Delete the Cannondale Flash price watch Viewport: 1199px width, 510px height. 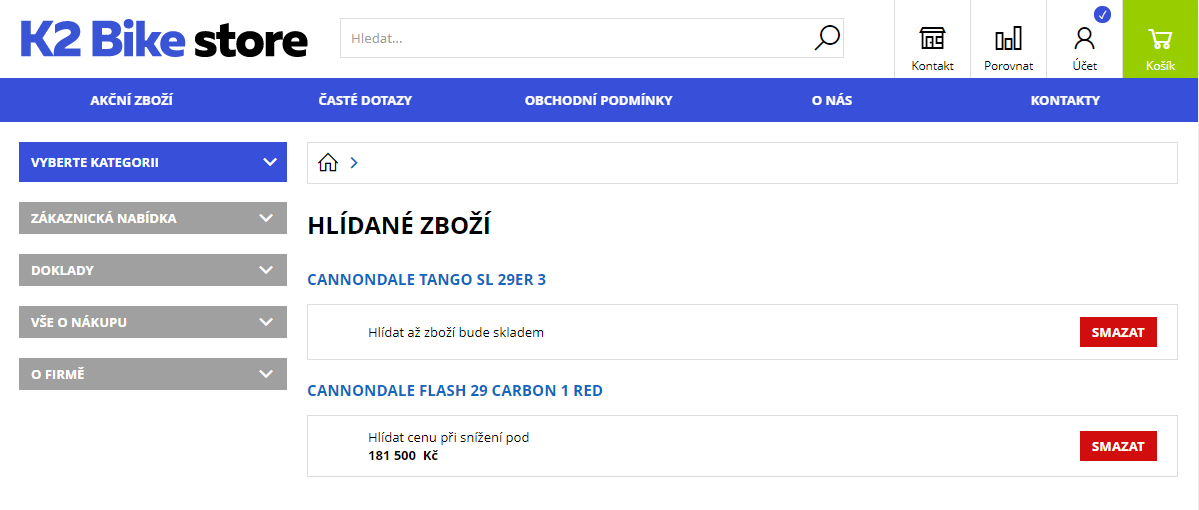click(x=1117, y=446)
